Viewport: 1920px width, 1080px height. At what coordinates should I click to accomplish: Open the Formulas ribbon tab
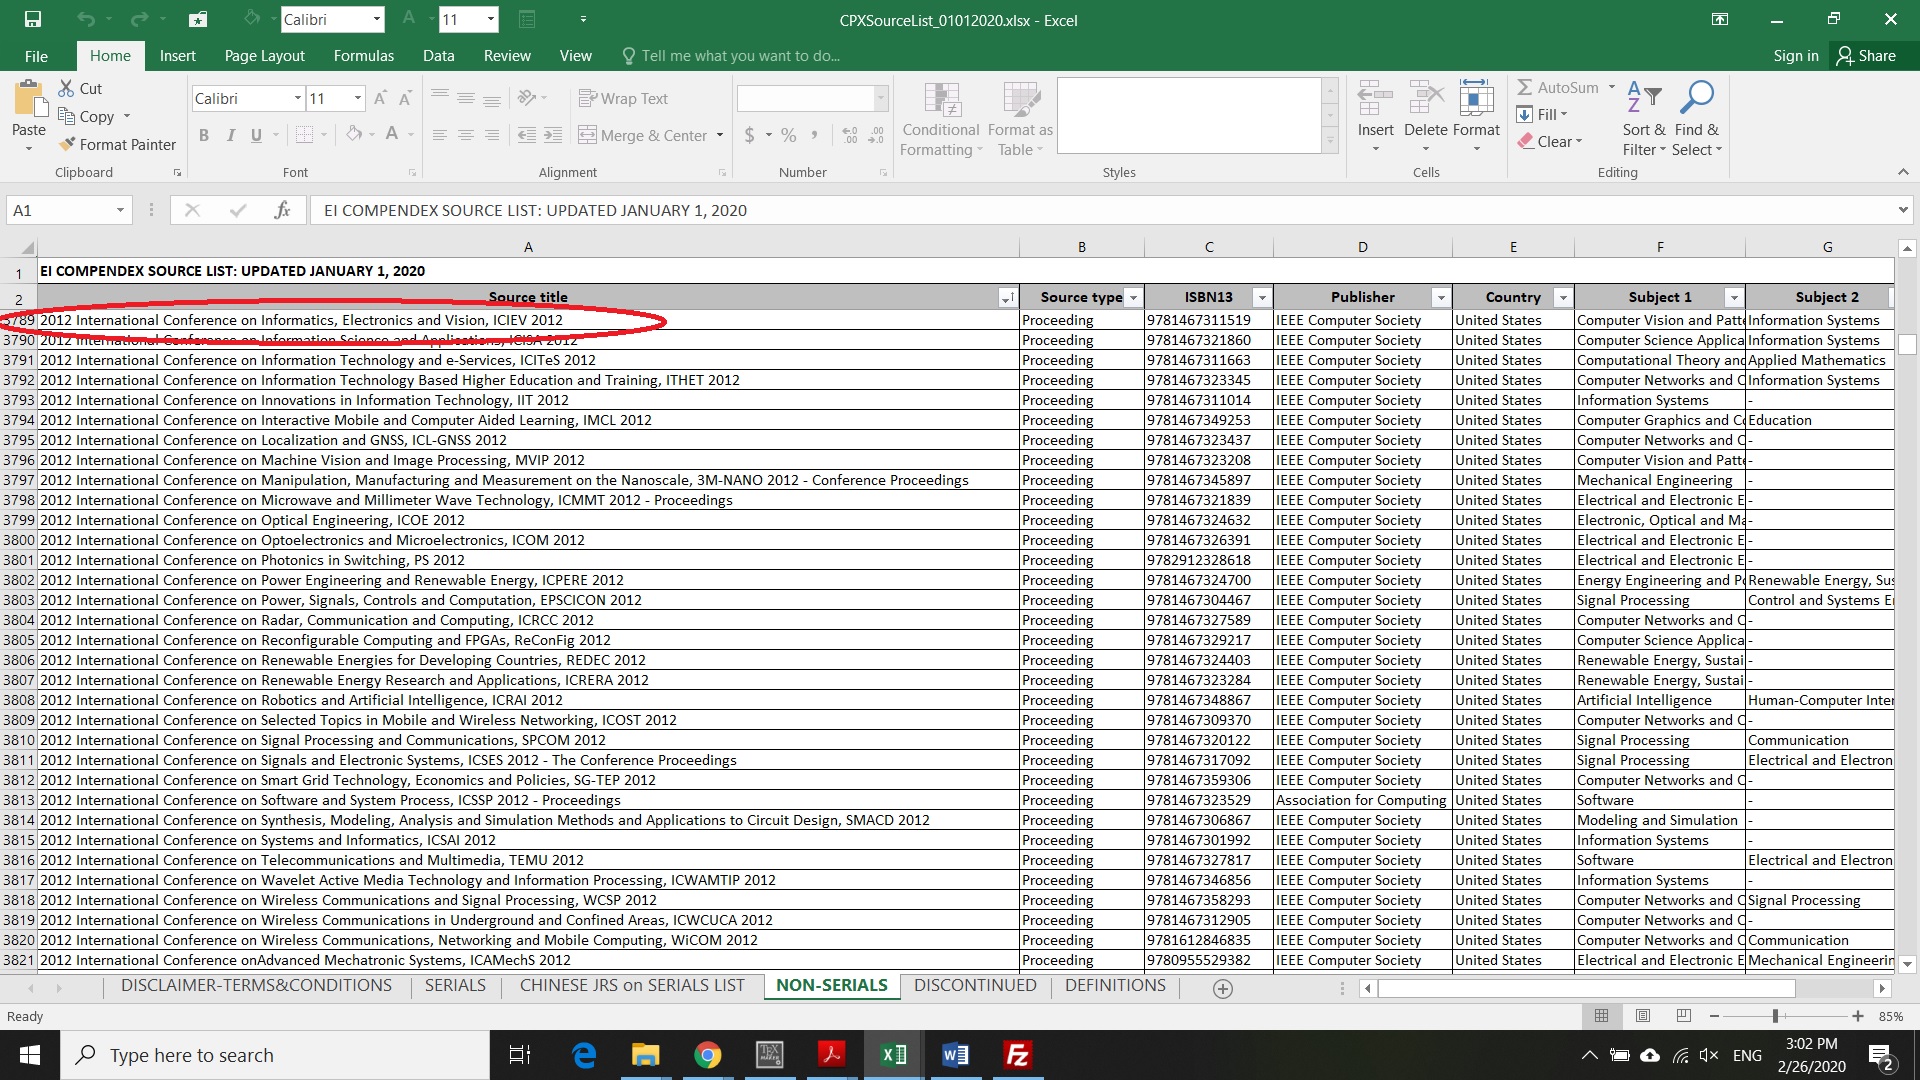pyautogui.click(x=363, y=56)
